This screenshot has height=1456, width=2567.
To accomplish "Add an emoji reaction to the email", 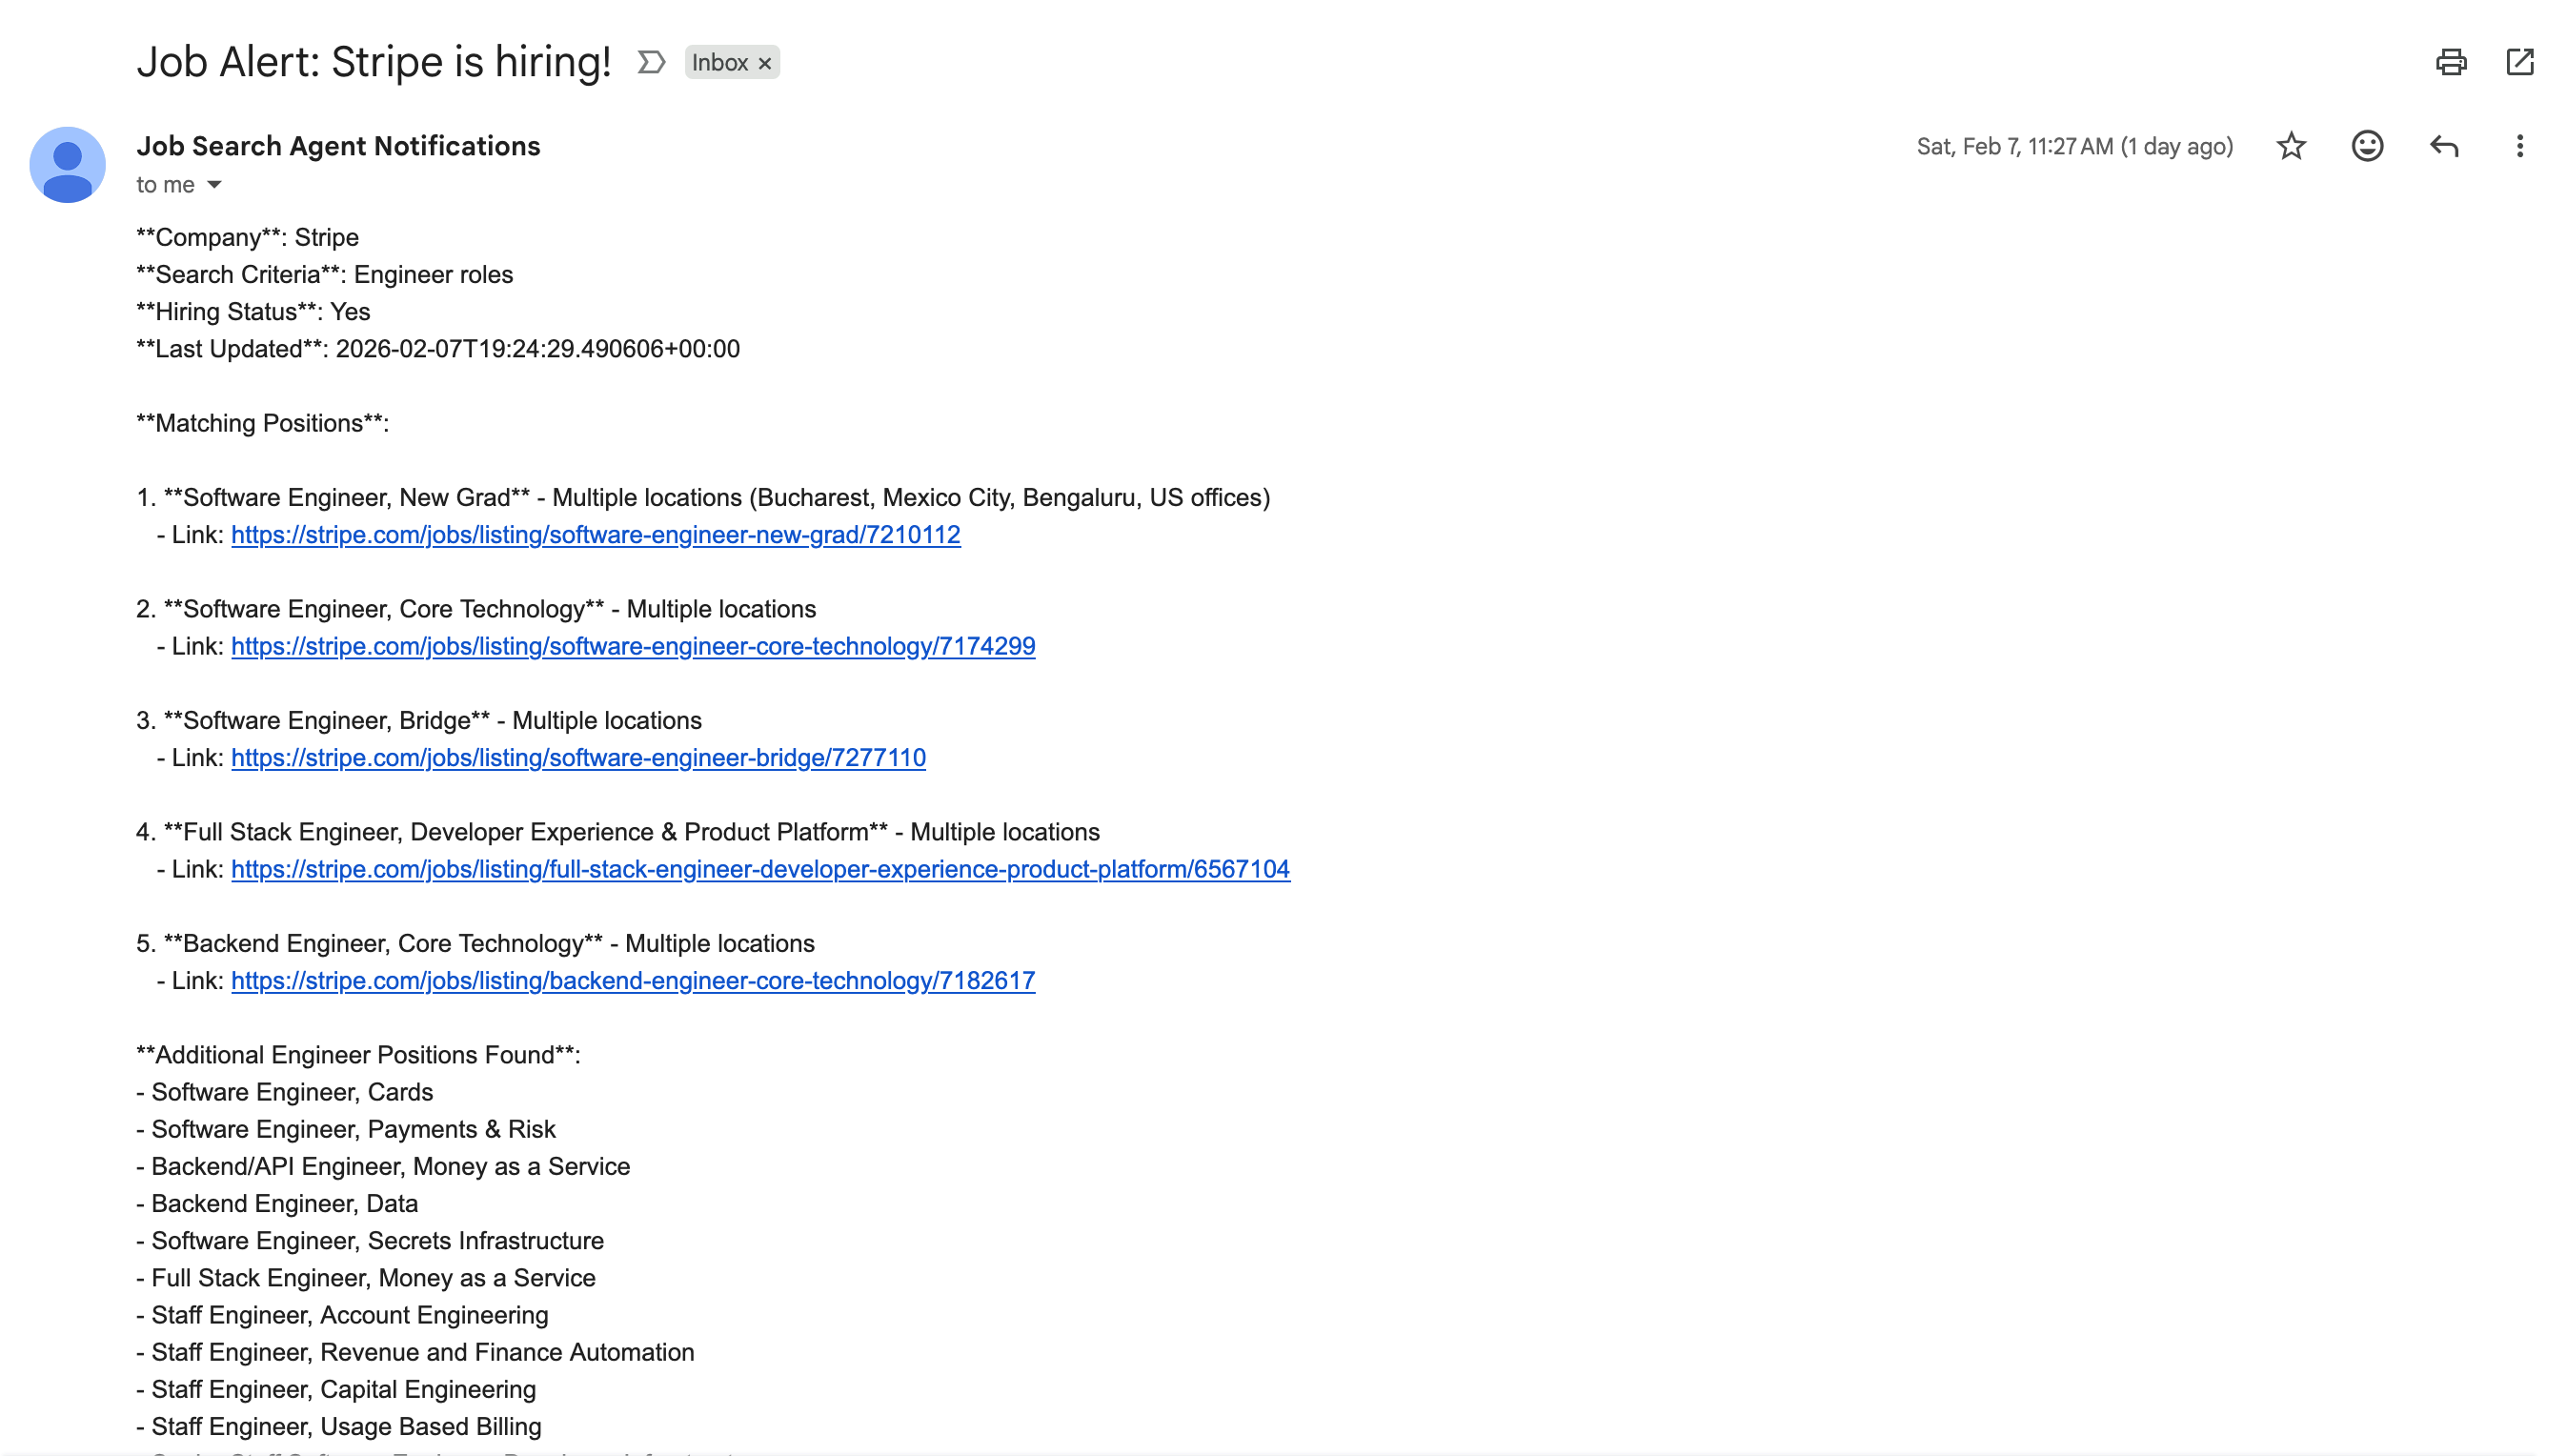I will coord(2366,146).
